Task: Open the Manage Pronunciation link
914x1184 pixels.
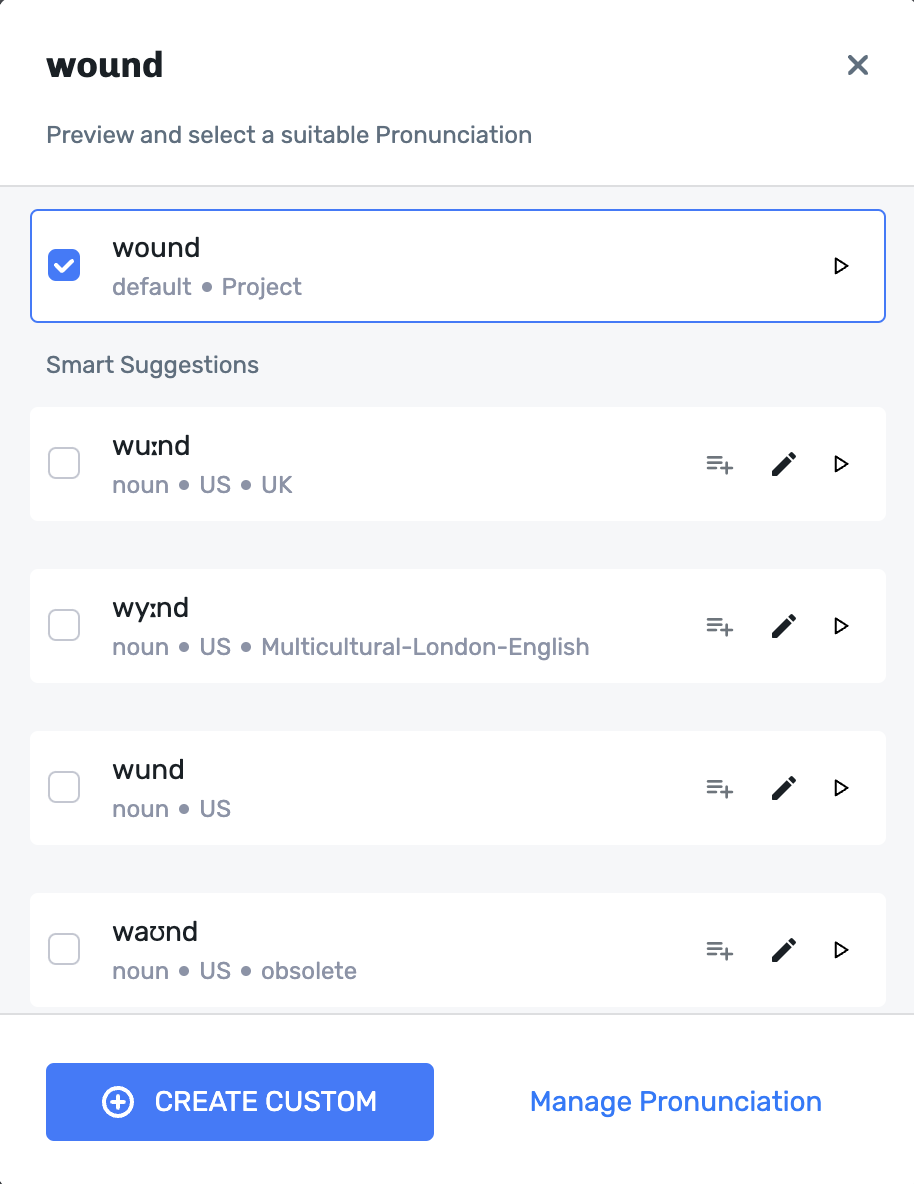Action: pyautogui.click(x=676, y=1102)
